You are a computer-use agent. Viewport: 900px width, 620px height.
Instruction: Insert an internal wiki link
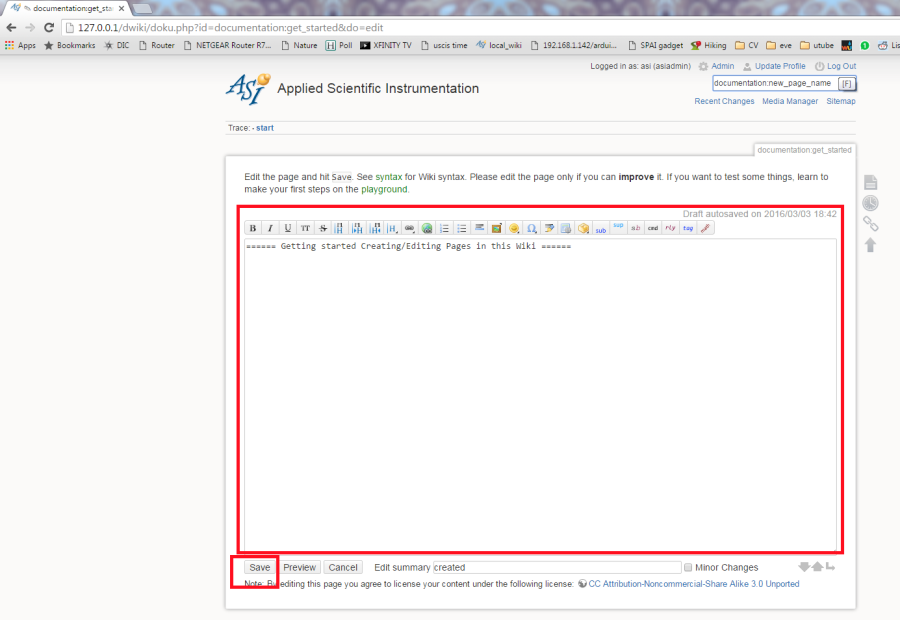[x=411, y=228]
